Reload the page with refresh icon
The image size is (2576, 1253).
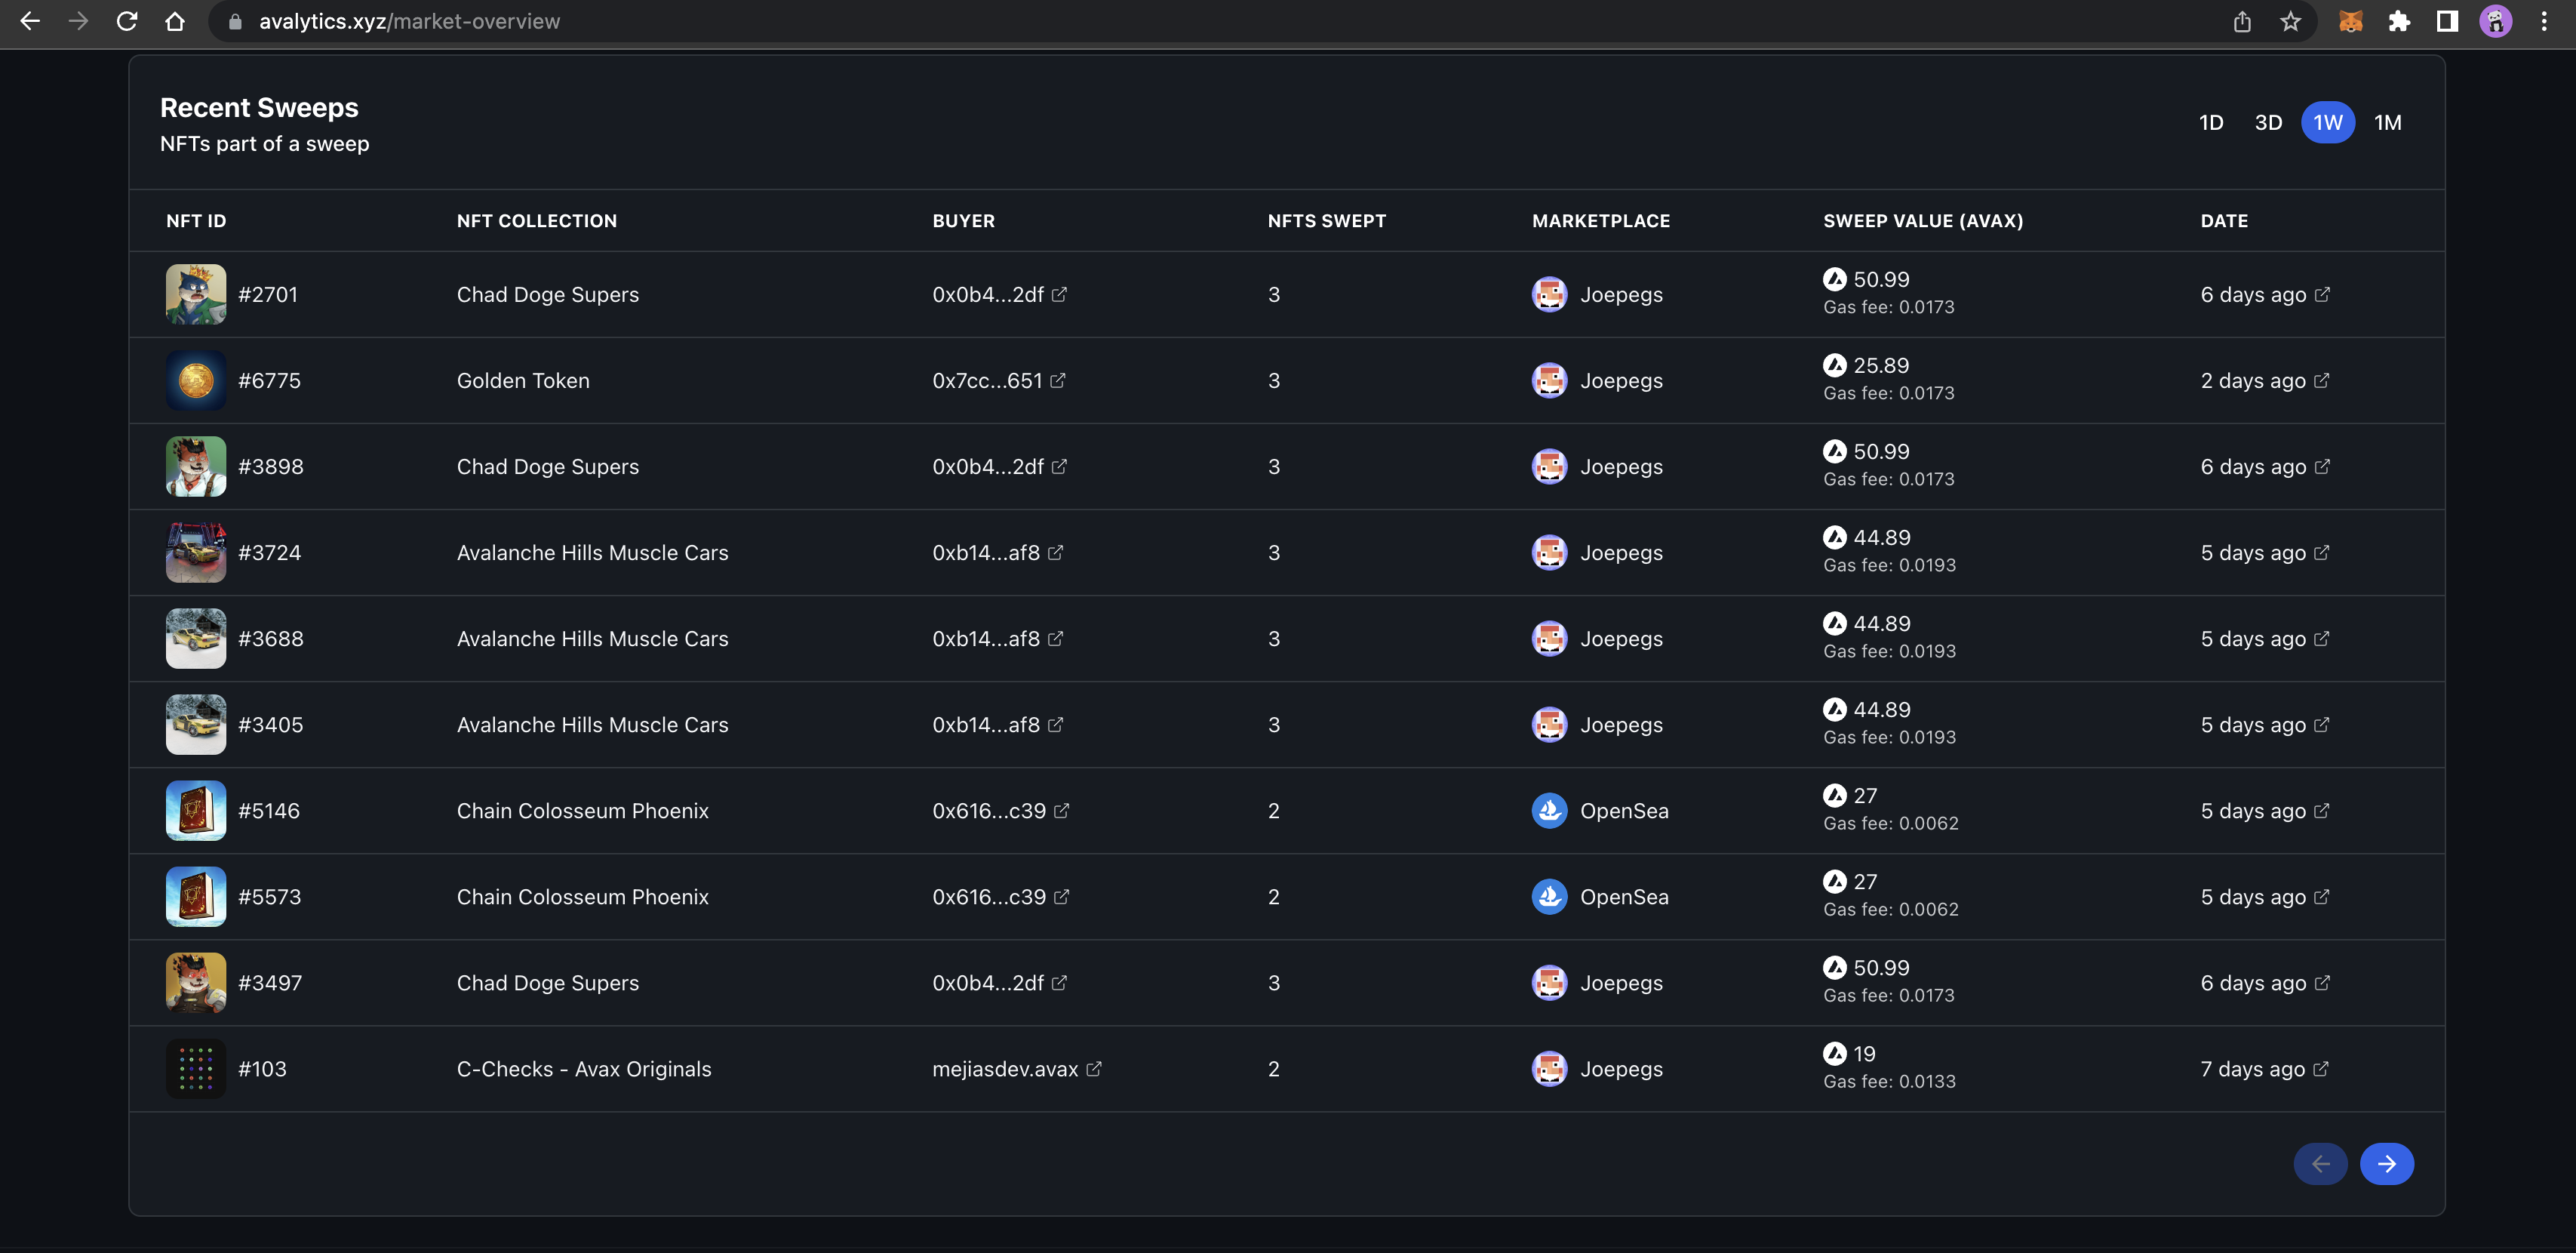[x=127, y=21]
